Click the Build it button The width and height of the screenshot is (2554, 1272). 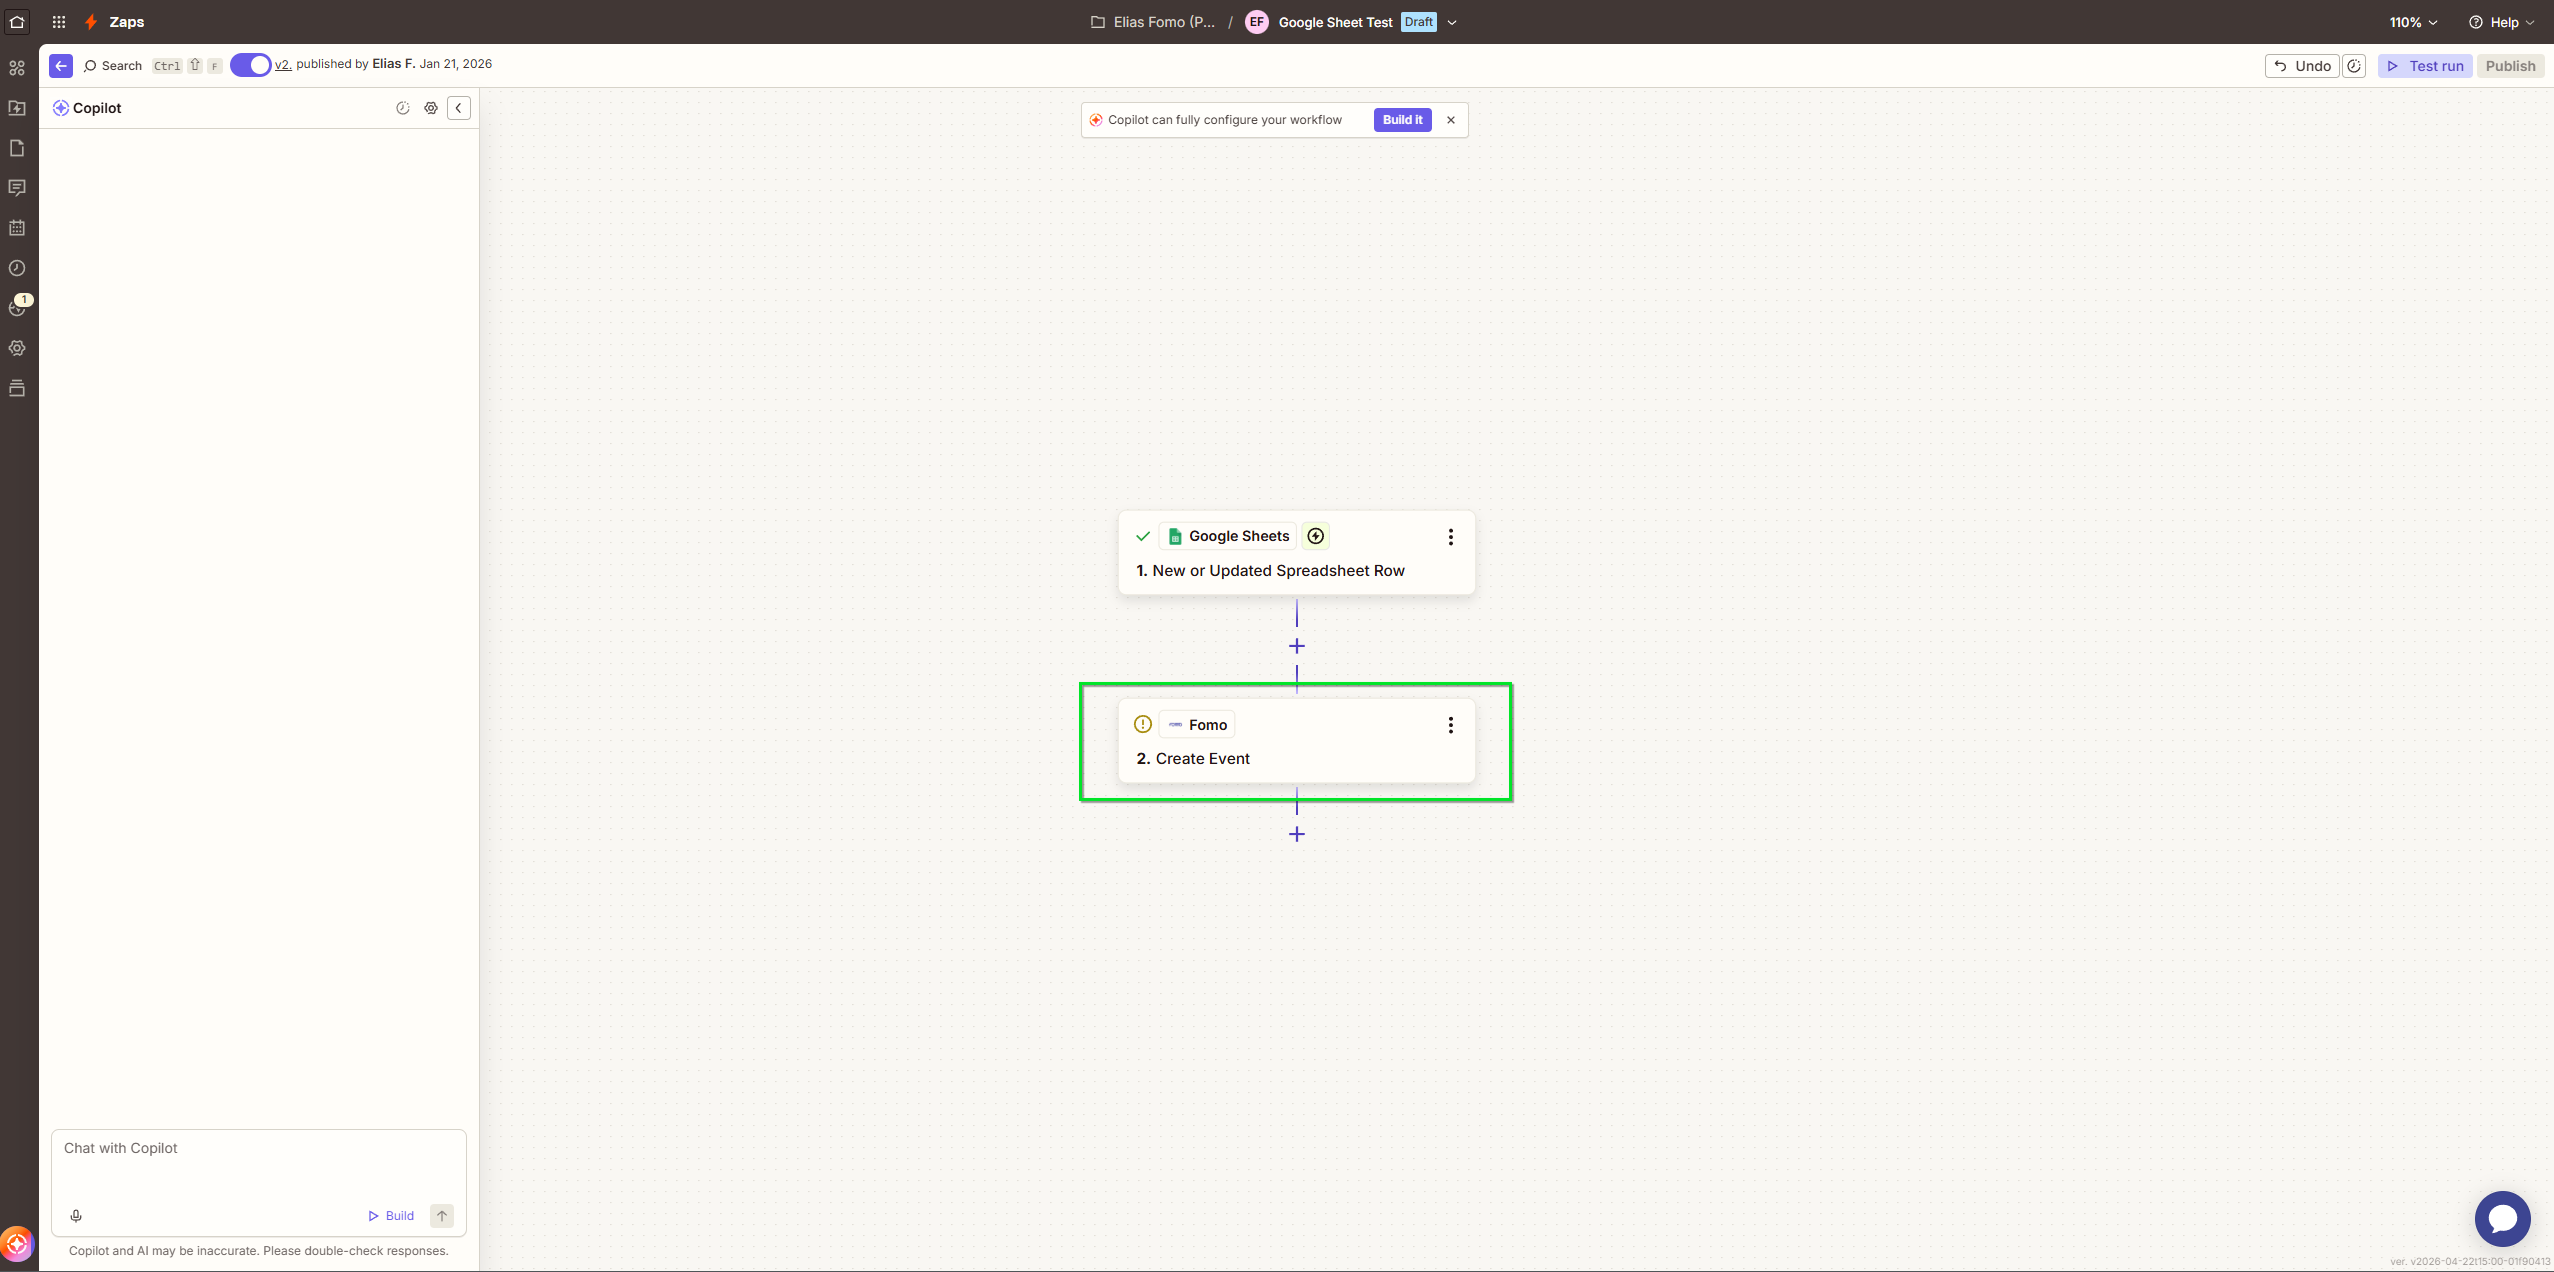tap(1402, 120)
